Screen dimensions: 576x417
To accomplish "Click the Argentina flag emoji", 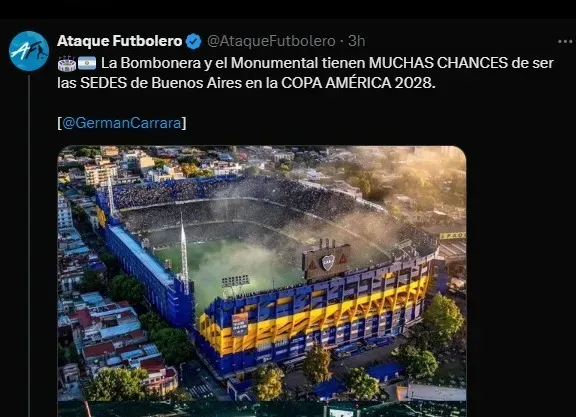I will pos(87,63).
